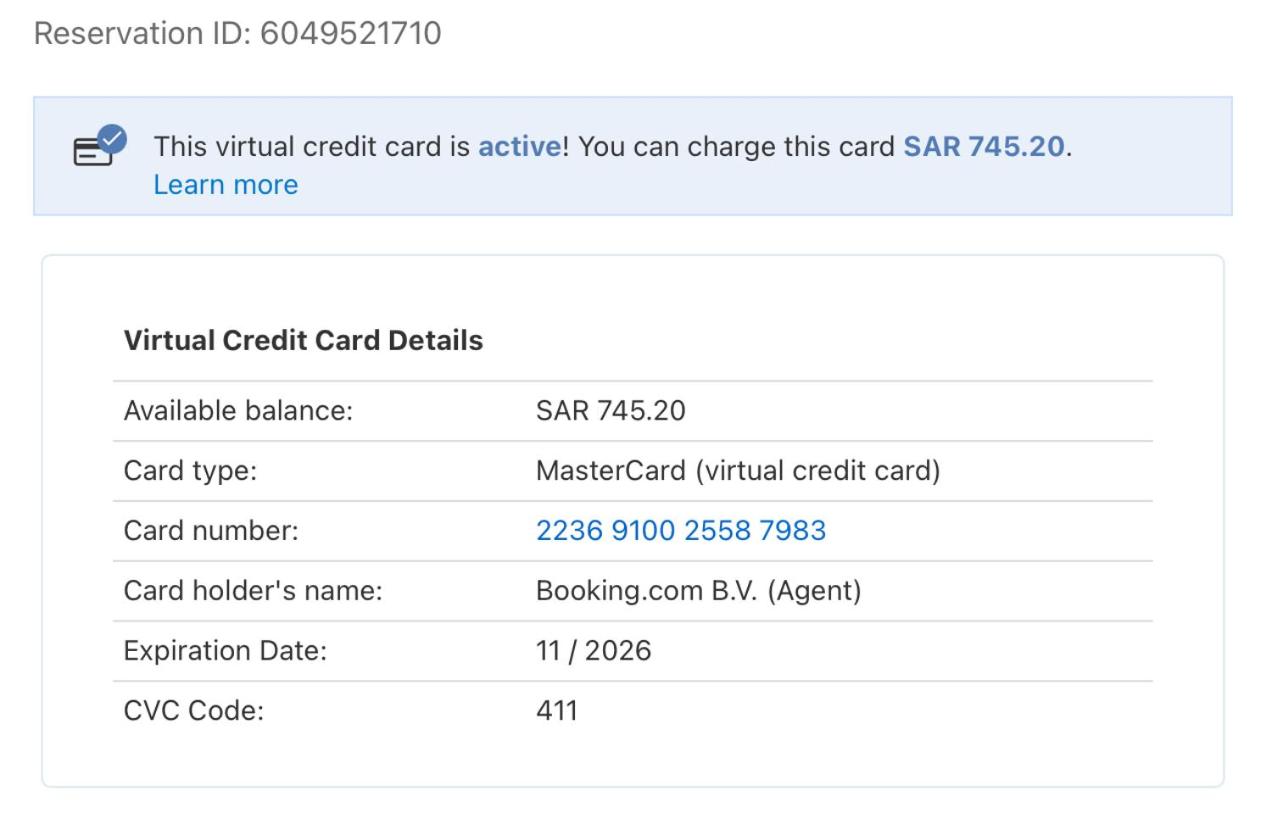1272x813 pixels.
Task: Click 'This virtual credit card is' banner text
Action: click(312, 147)
